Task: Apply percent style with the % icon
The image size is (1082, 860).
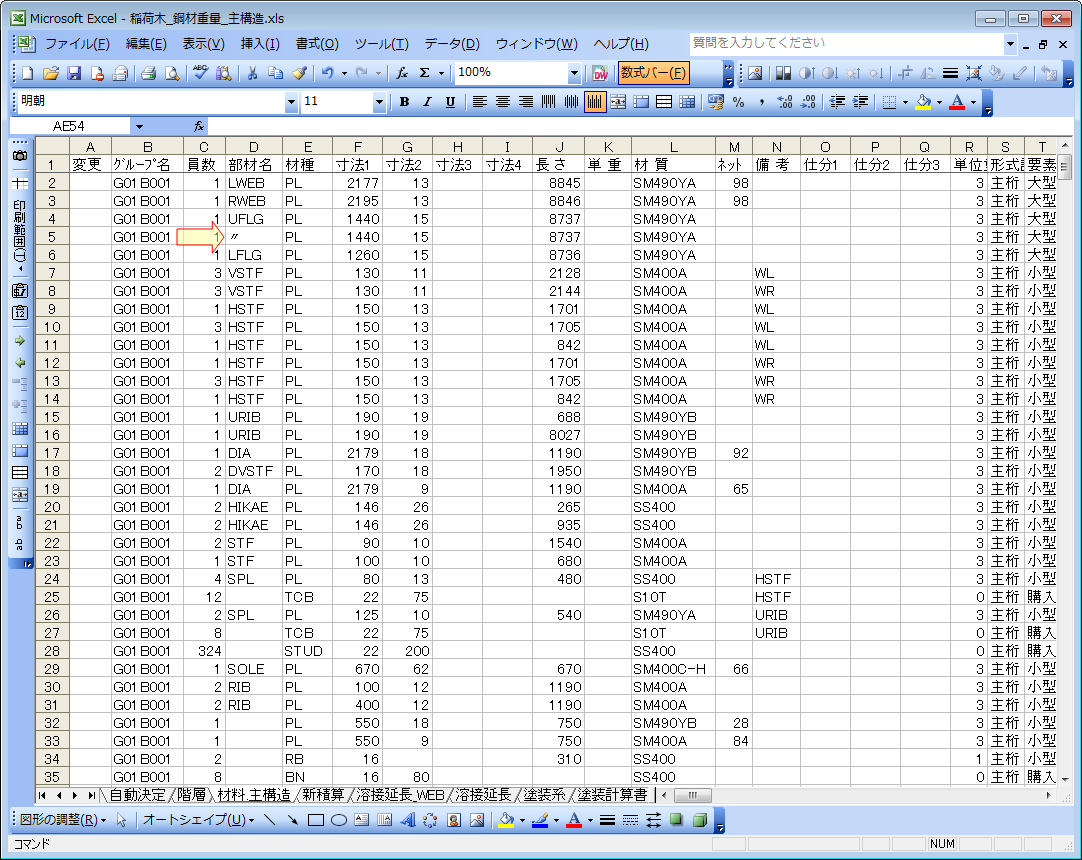Action: tap(738, 102)
